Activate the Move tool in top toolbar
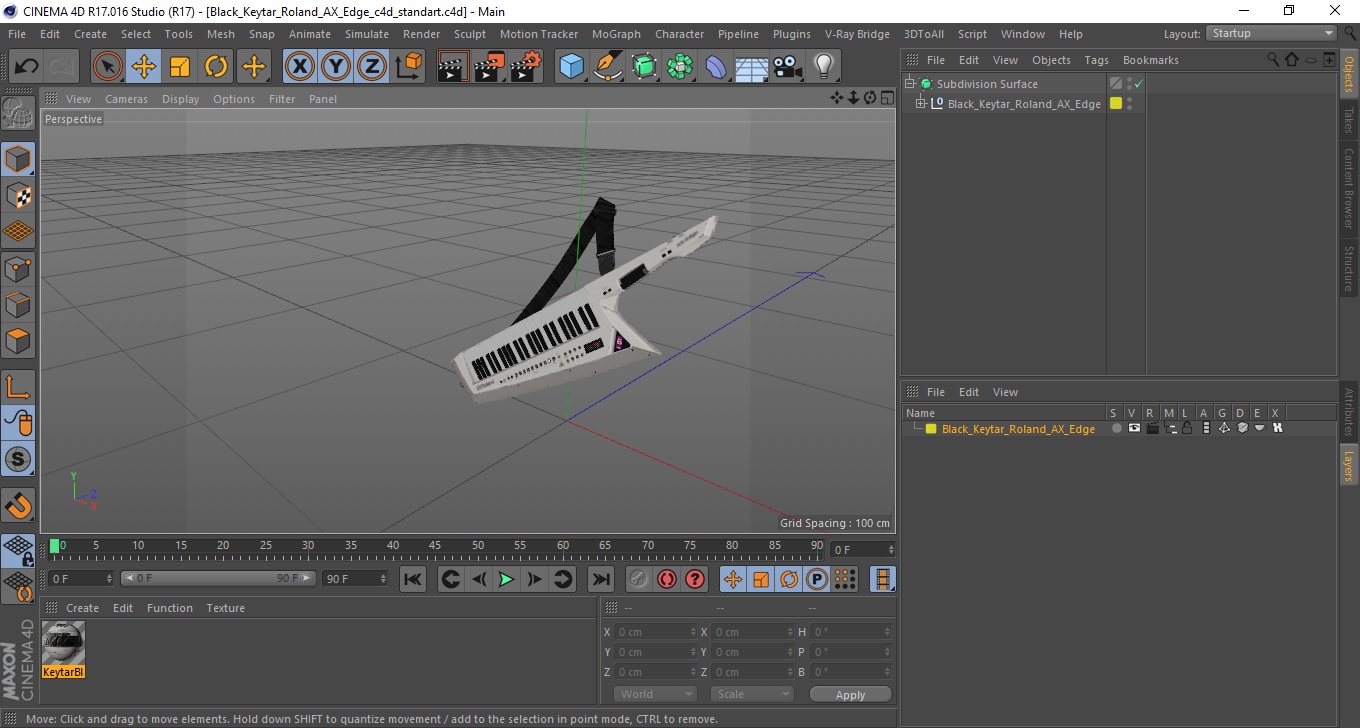The image size is (1360, 728). pos(144,67)
